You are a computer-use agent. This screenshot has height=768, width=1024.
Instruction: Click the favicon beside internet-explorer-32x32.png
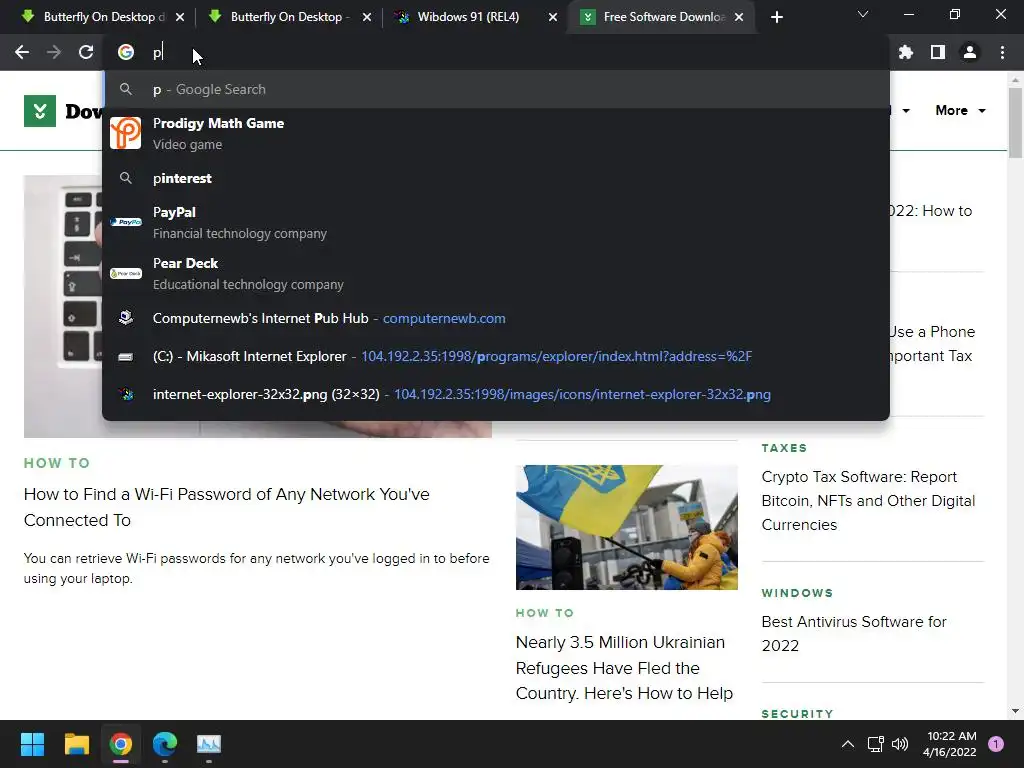[x=125, y=394]
